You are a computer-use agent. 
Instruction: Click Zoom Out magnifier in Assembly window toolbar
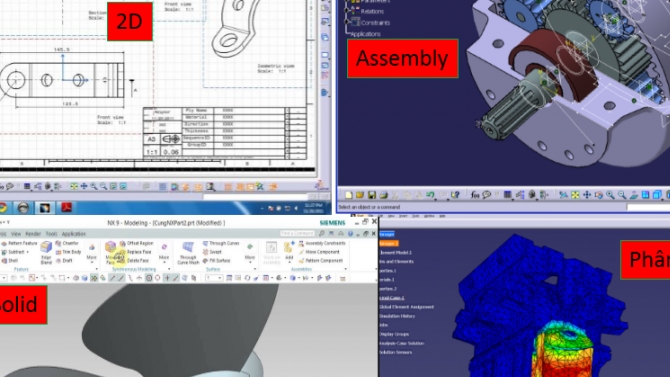click(622, 195)
